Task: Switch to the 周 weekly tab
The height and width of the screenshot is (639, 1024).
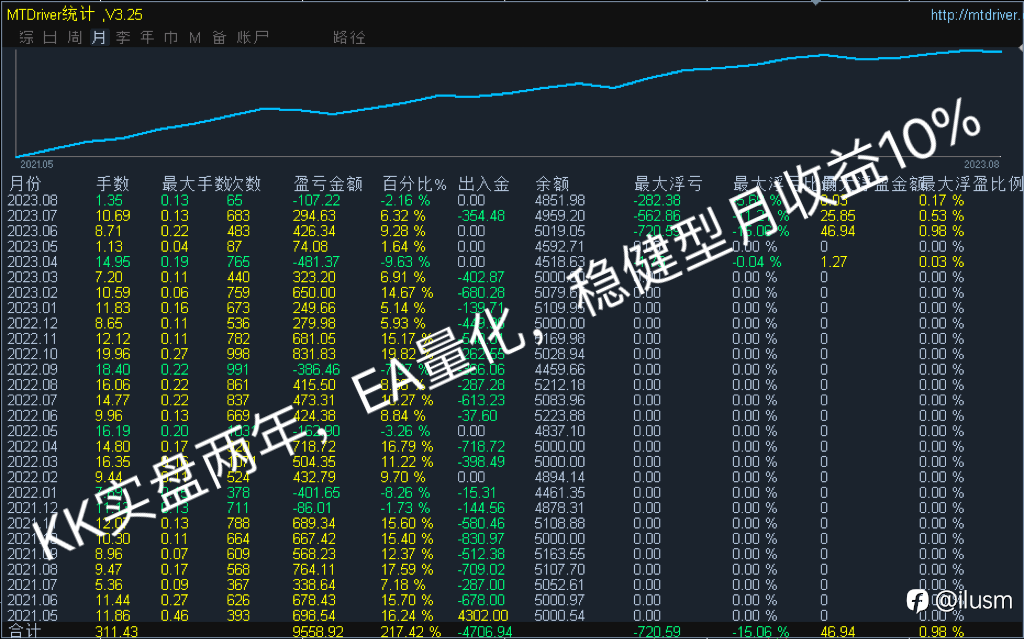Action: [74, 37]
